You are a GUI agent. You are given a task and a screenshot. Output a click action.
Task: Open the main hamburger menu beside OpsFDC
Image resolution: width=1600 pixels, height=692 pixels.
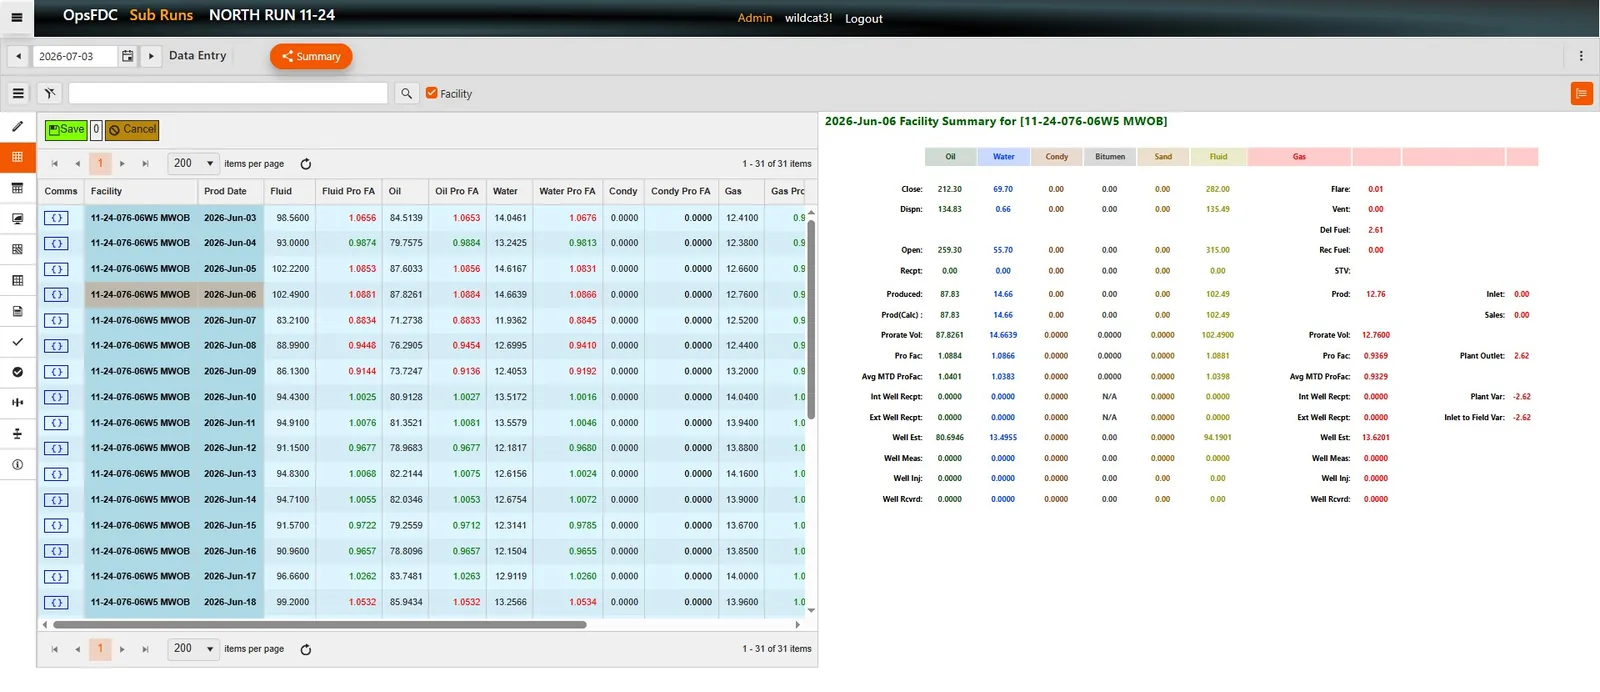click(17, 17)
